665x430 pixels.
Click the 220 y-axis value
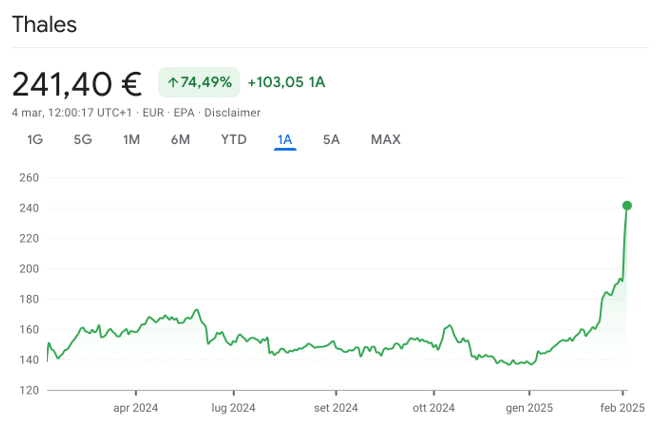tap(29, 238)
